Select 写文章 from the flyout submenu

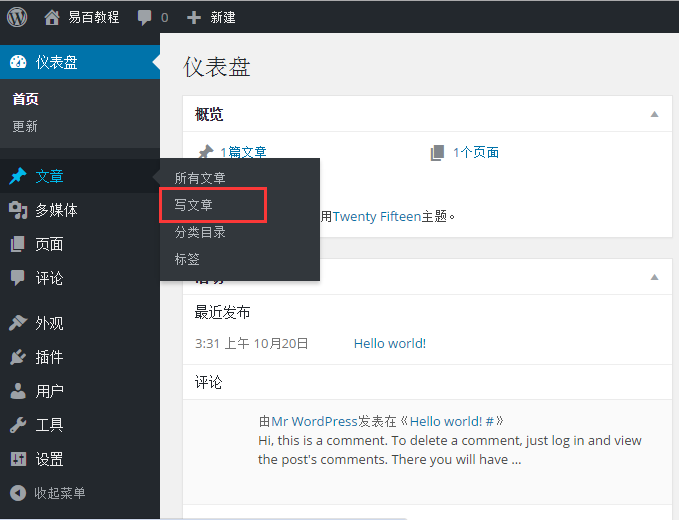pyautogui.click(x=193, y=205)
